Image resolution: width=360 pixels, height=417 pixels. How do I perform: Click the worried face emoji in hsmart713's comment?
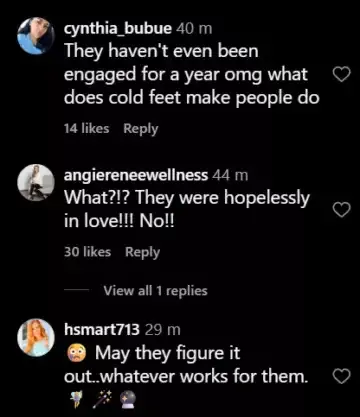click(76, 354)
